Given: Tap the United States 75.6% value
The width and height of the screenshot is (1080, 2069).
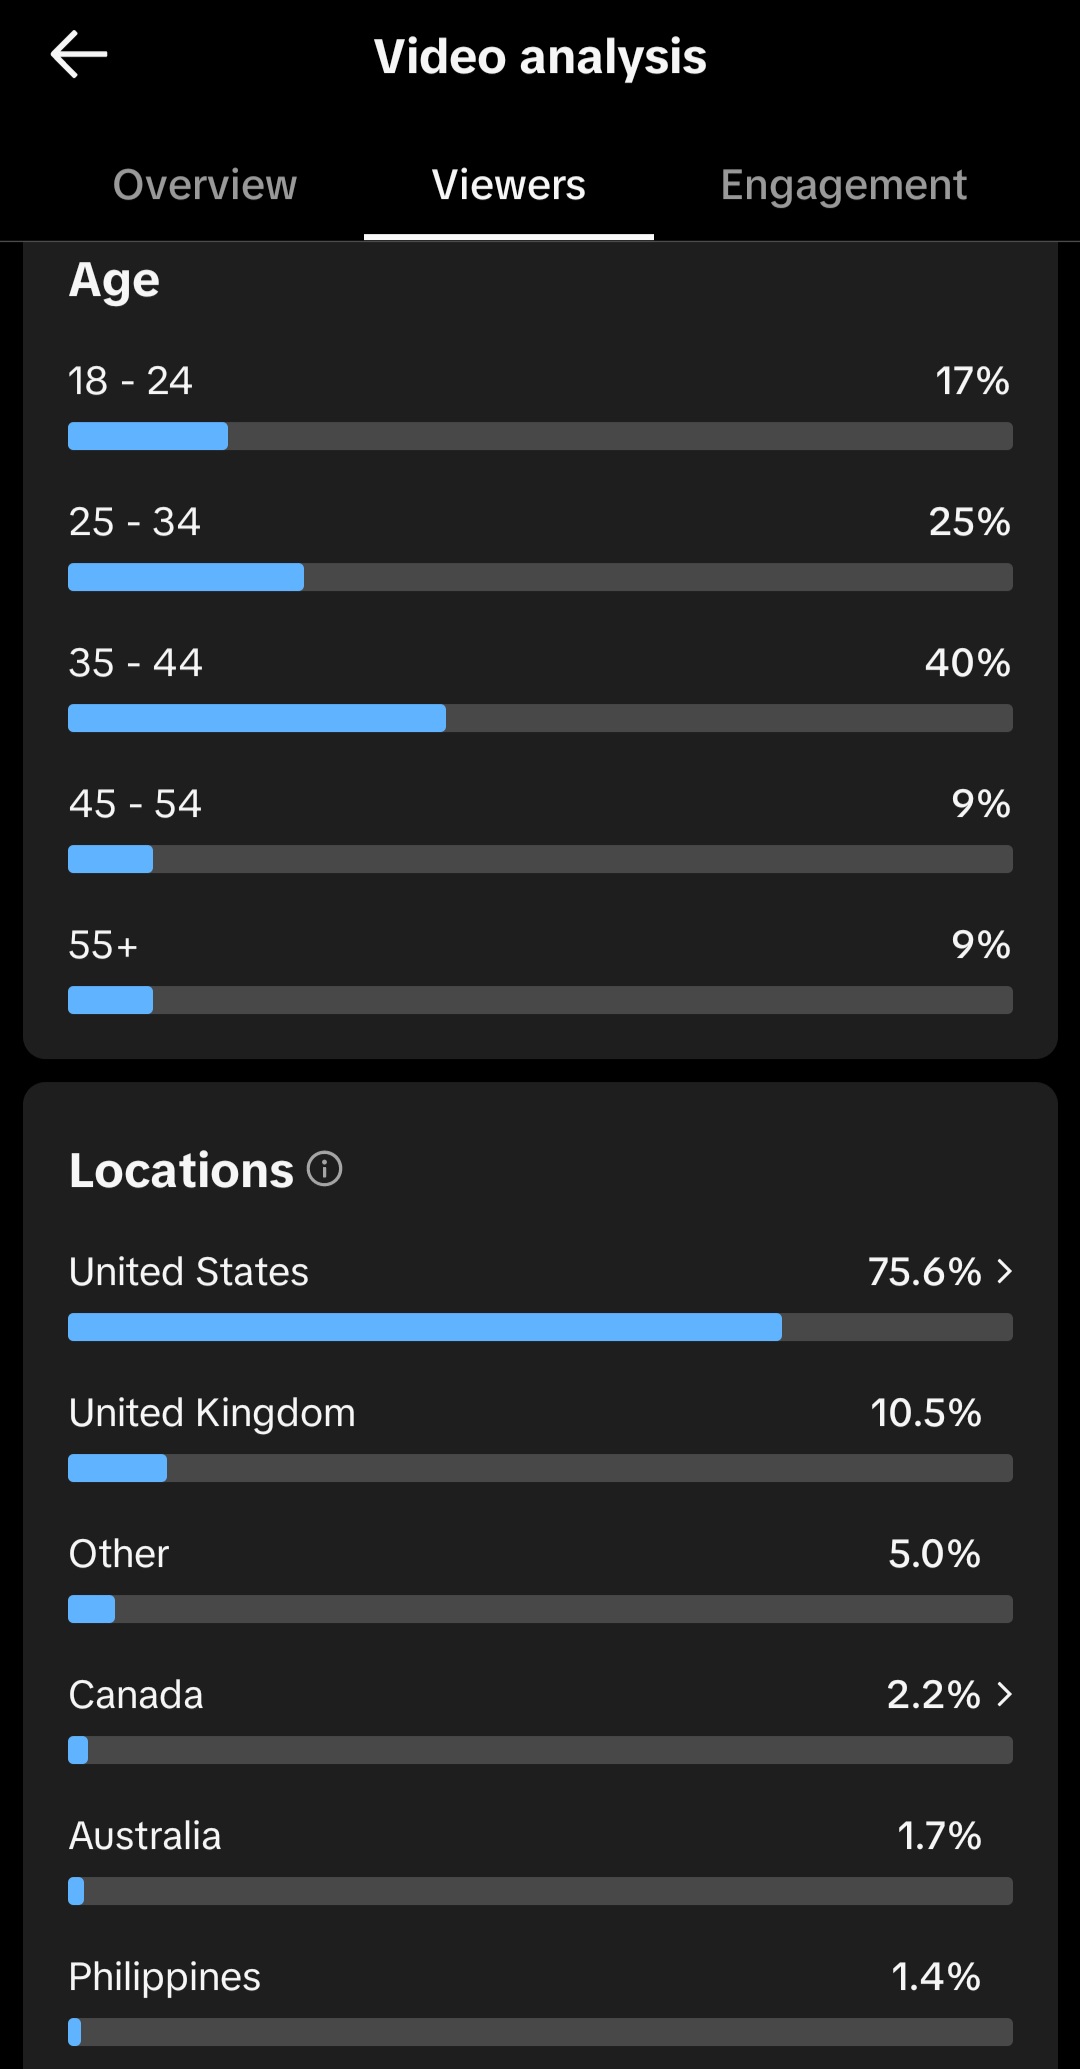Looking at the screenshot, I should (x=924, y=1272).
